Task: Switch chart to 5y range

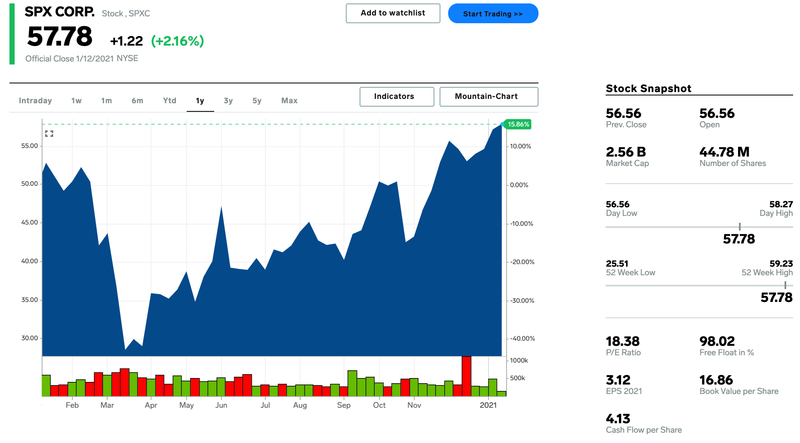Action: point(257,101)
